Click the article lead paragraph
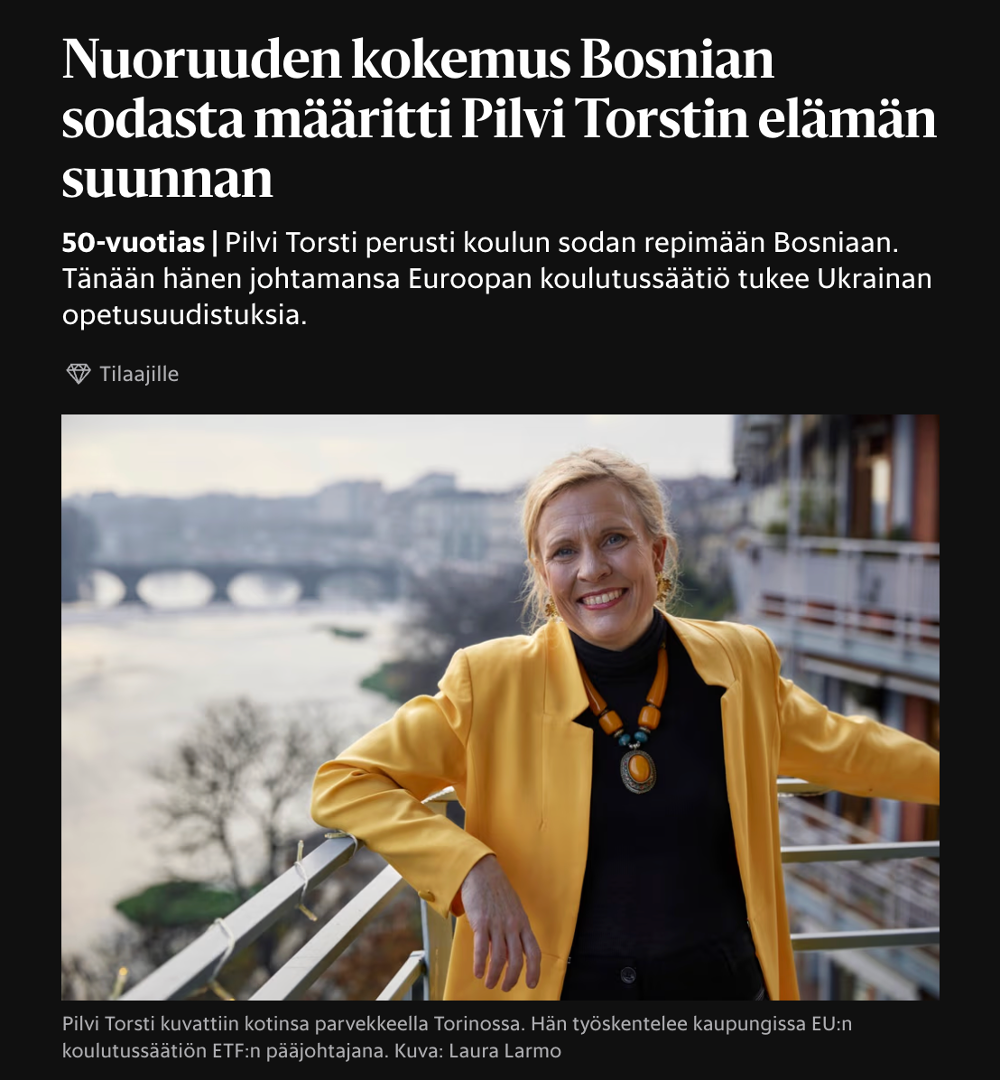1000x1080 pixels. pyautogui.click(x=497, y=279)
